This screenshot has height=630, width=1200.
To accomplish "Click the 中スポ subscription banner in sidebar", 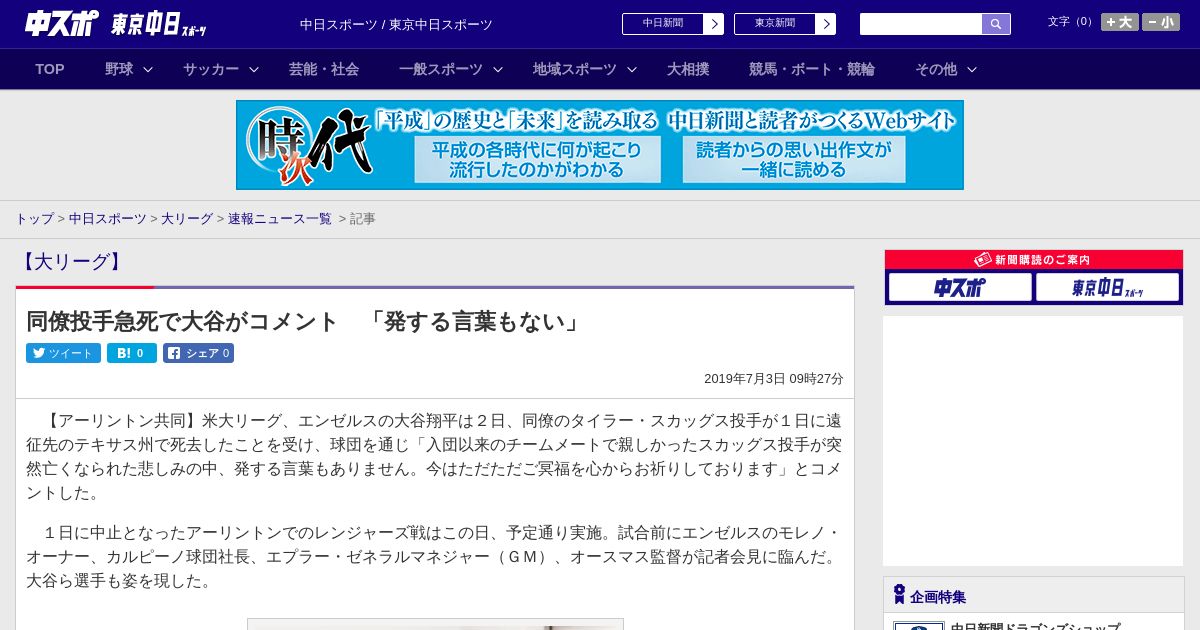I will (x=960, y=288).
